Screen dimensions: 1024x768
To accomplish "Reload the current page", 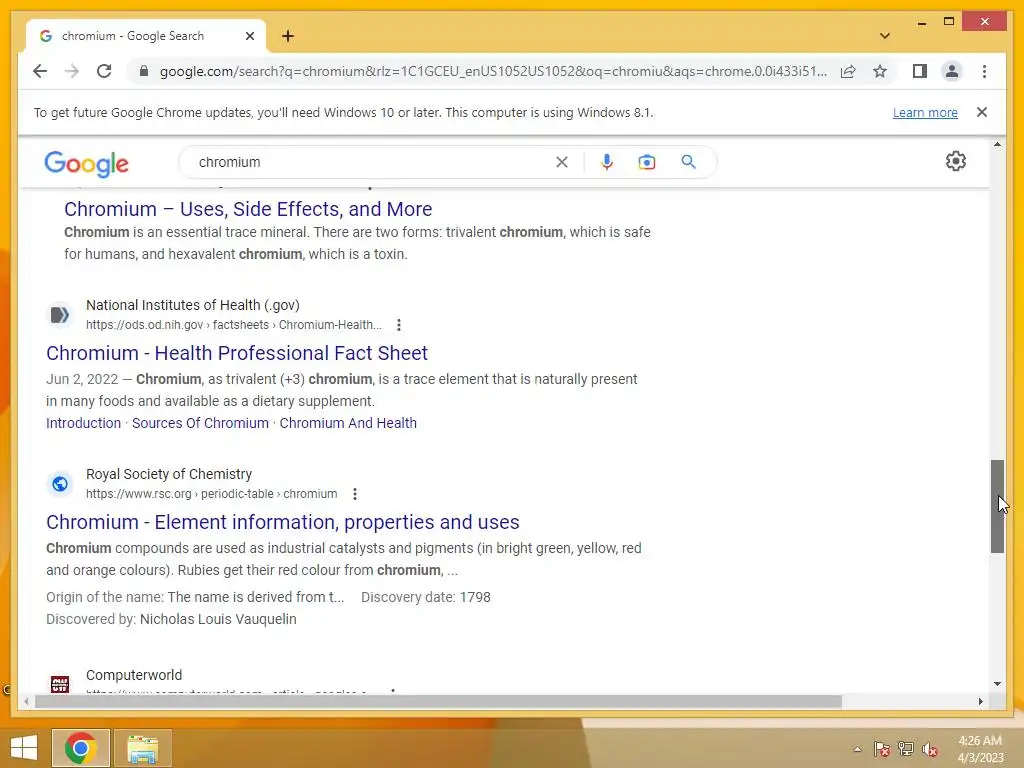I will [x=104, y=71].
